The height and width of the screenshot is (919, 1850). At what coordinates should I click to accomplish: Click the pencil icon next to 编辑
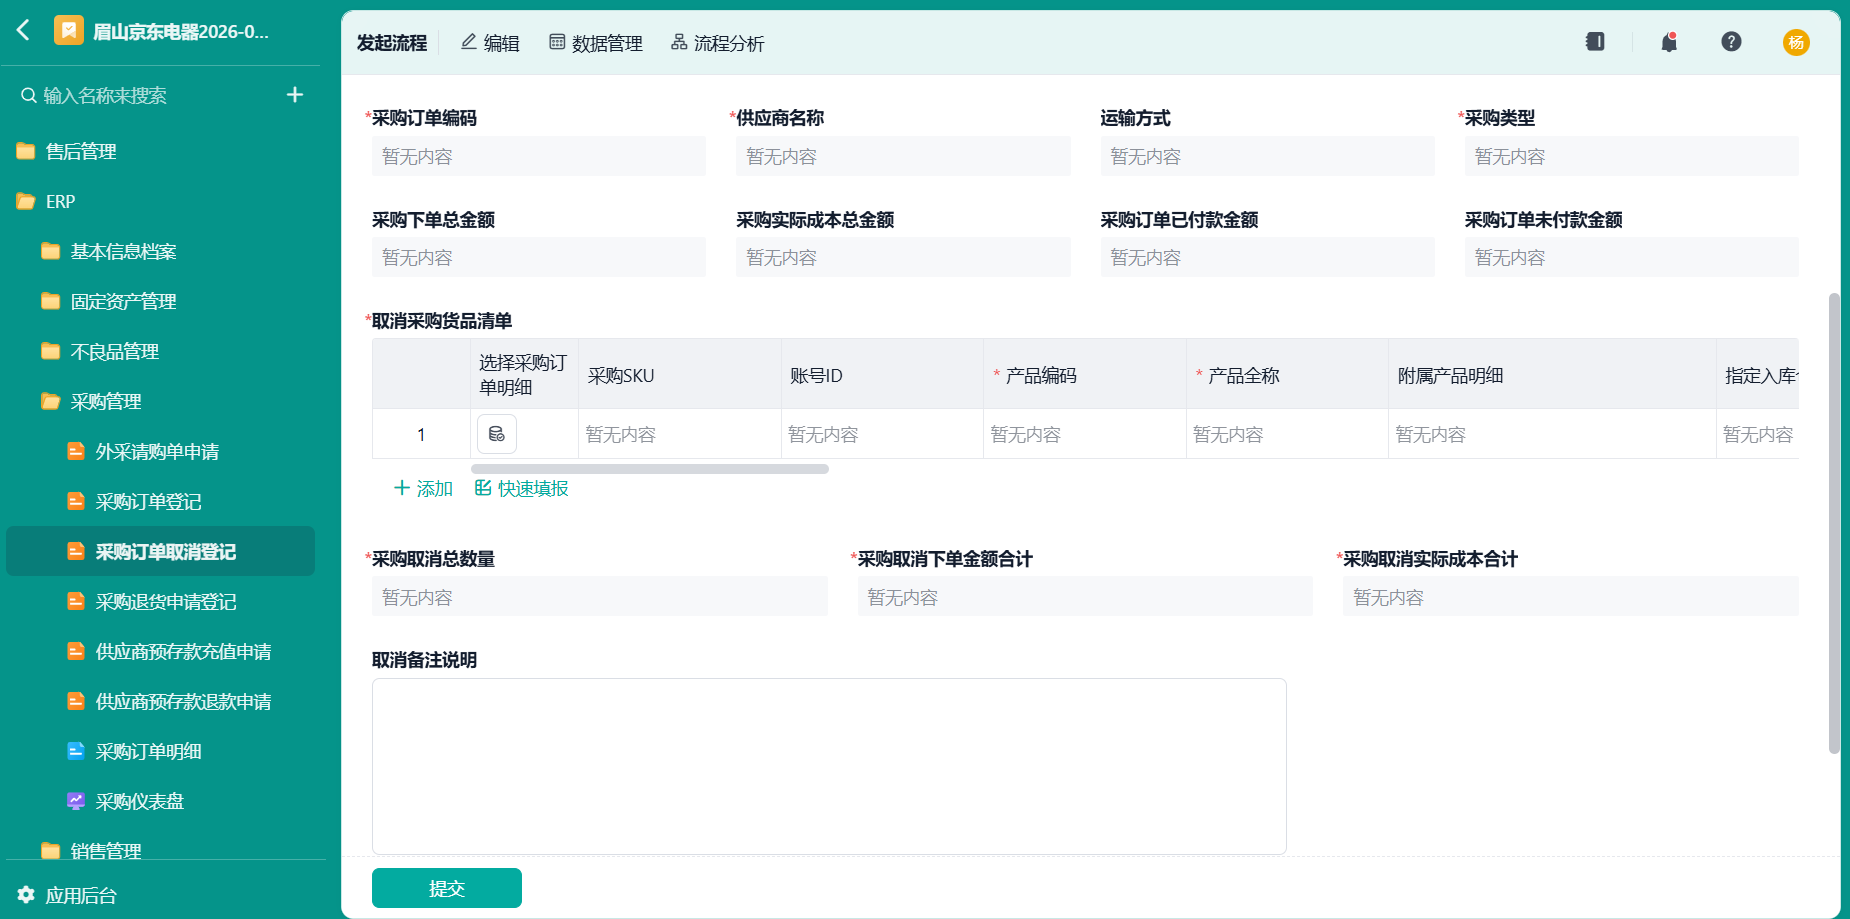[x=468, y=42]
